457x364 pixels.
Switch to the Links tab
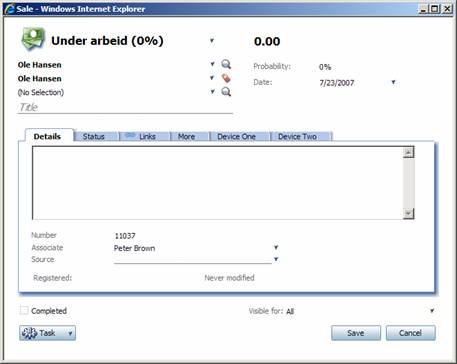click(144, 136)
